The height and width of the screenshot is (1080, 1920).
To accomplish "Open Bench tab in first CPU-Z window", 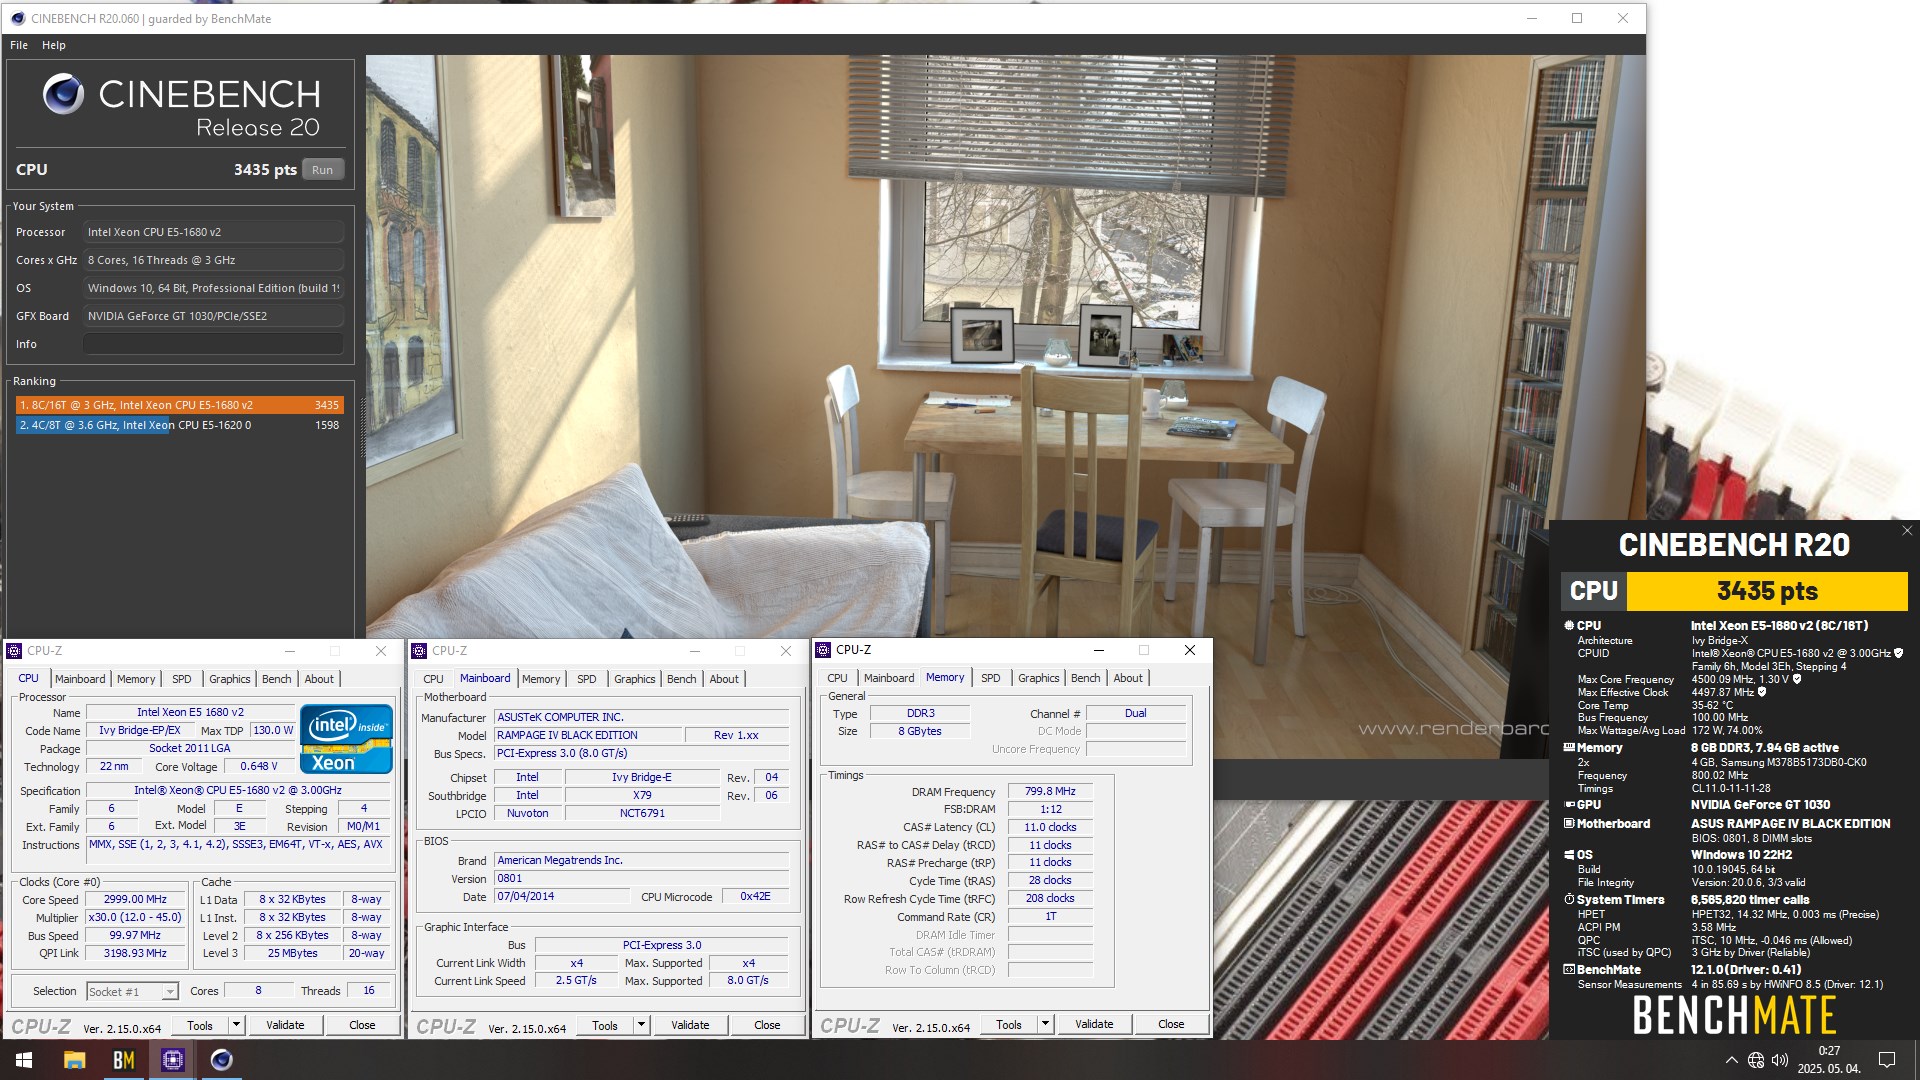I will tap(277, 679).
